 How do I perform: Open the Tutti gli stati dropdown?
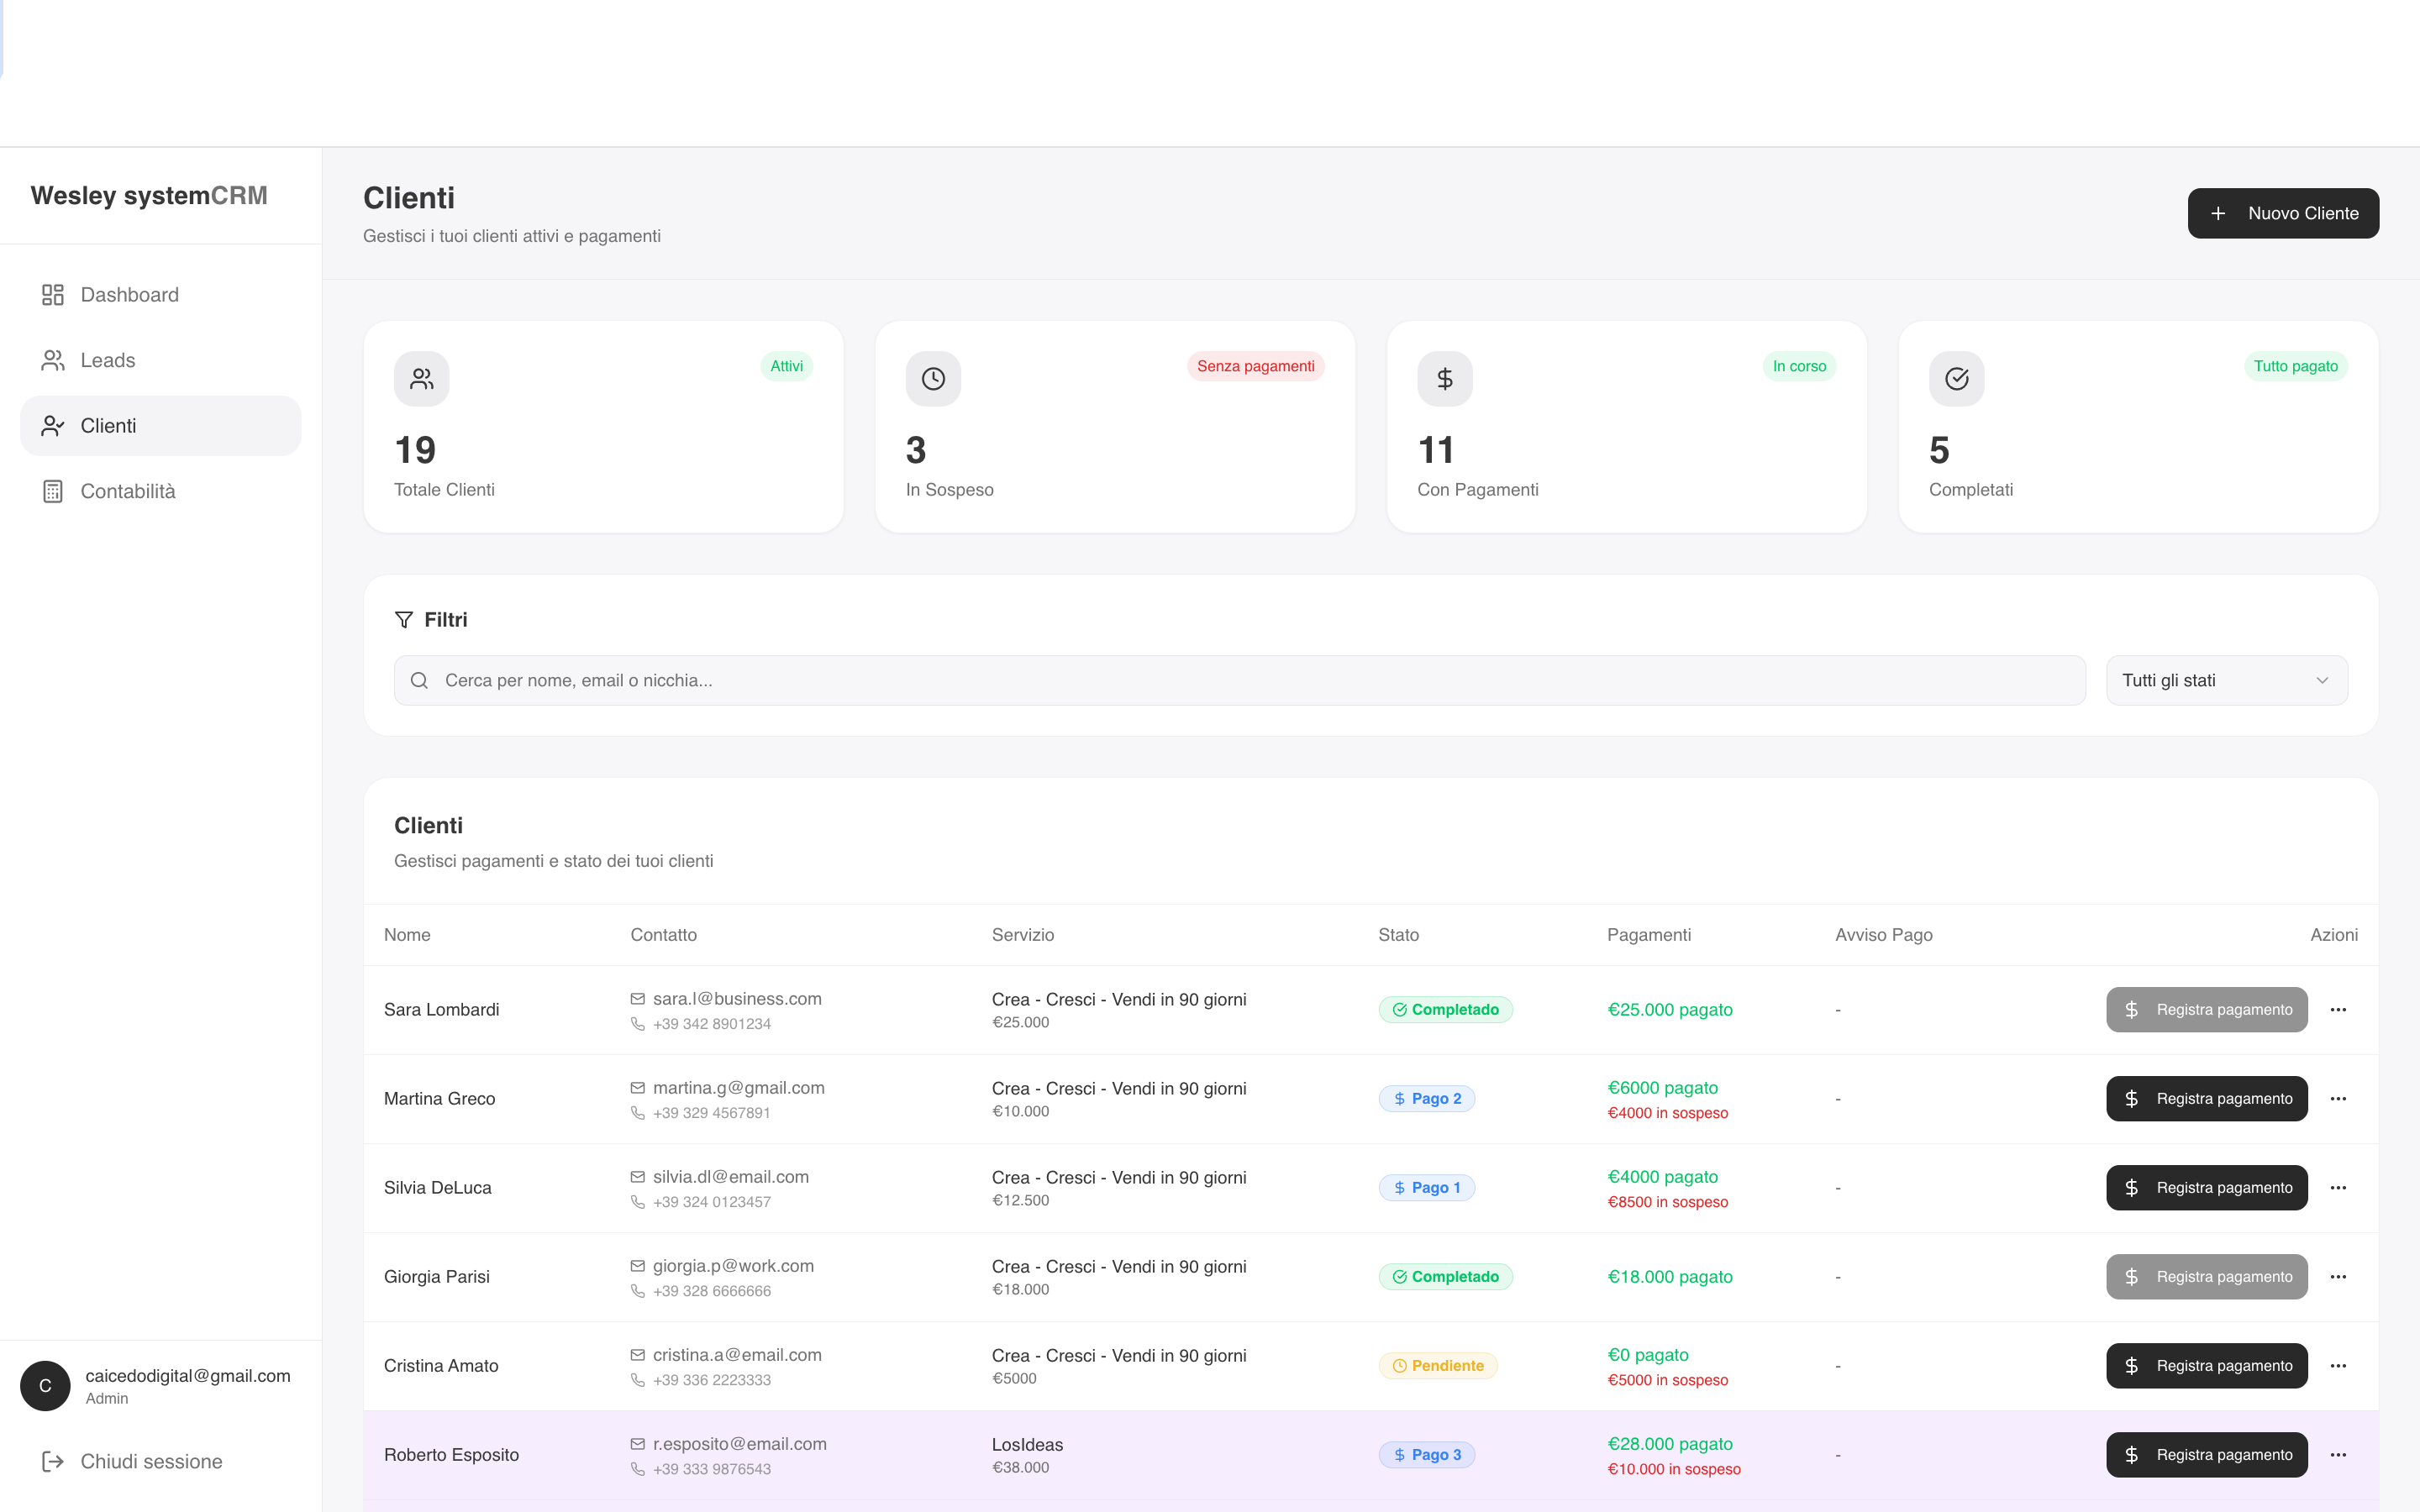point(2227,680)
